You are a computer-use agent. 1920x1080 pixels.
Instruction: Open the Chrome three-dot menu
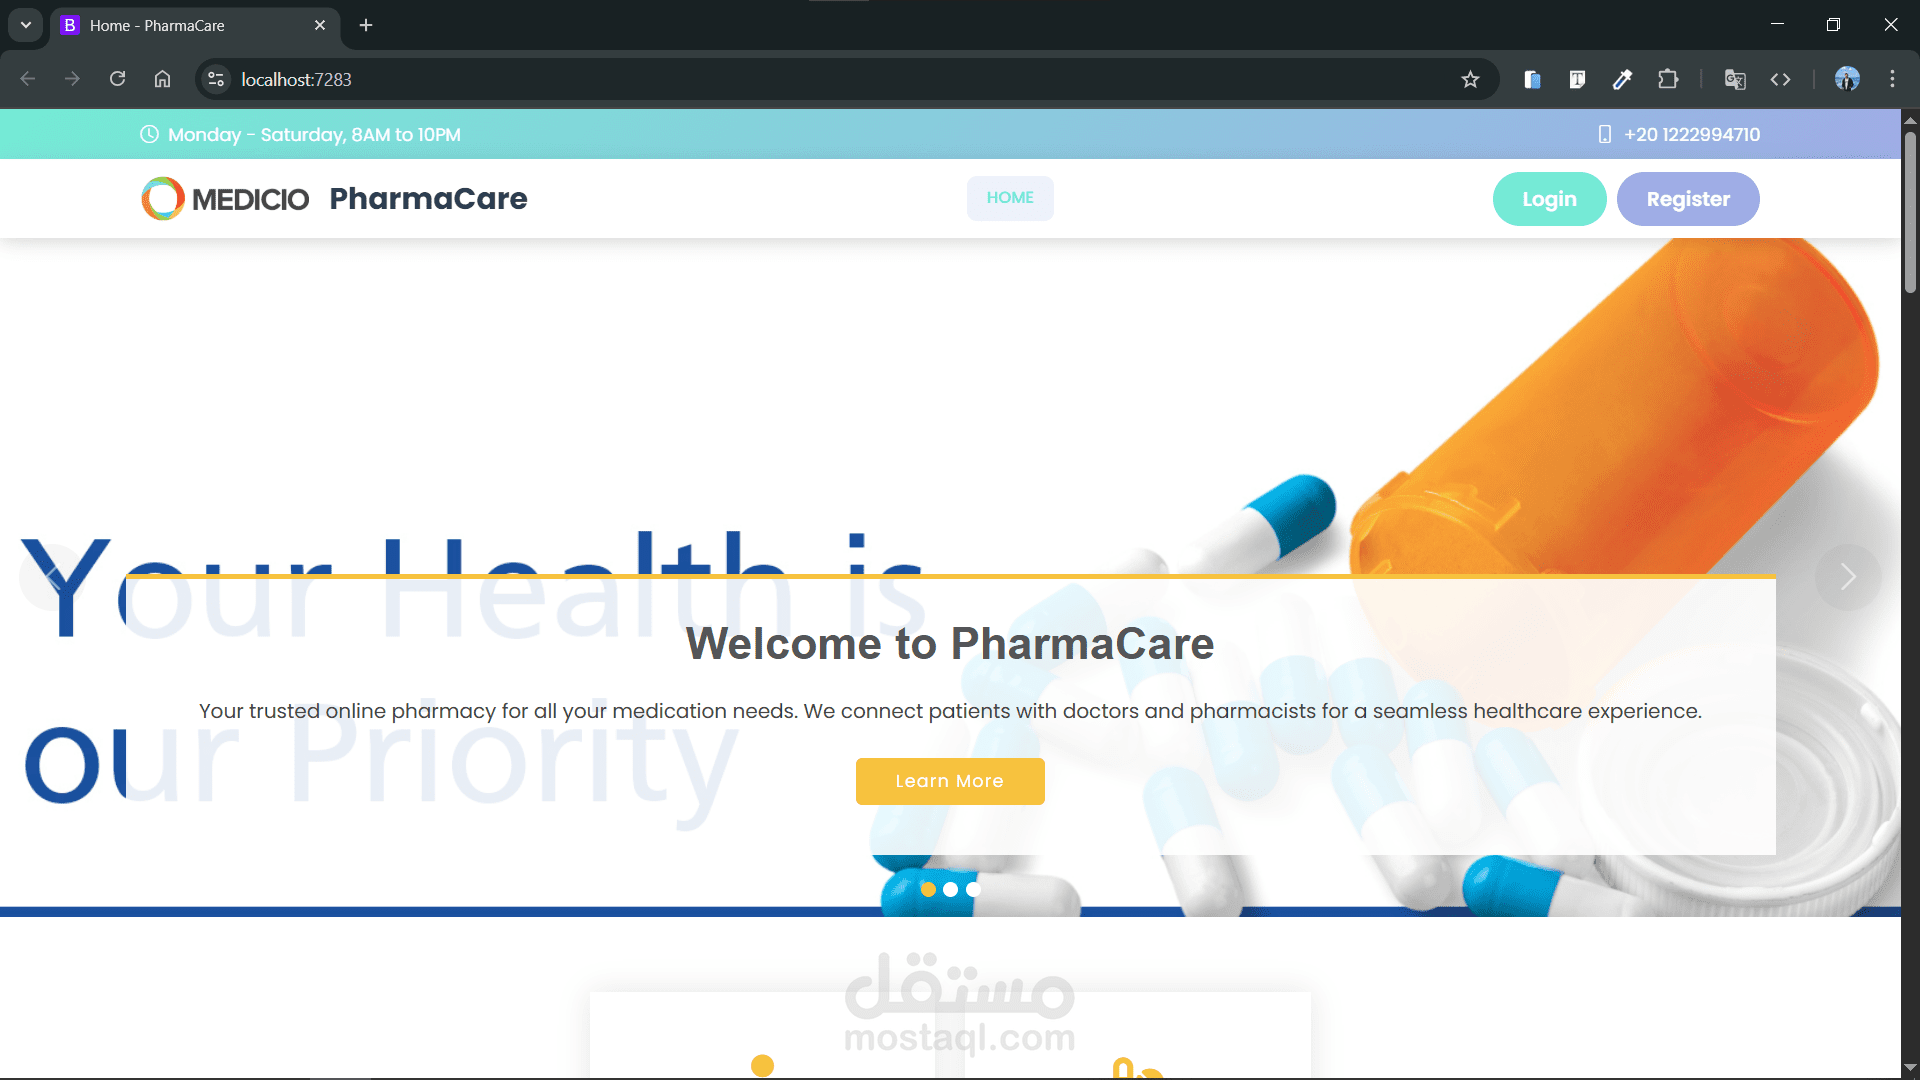point(1892,79)
